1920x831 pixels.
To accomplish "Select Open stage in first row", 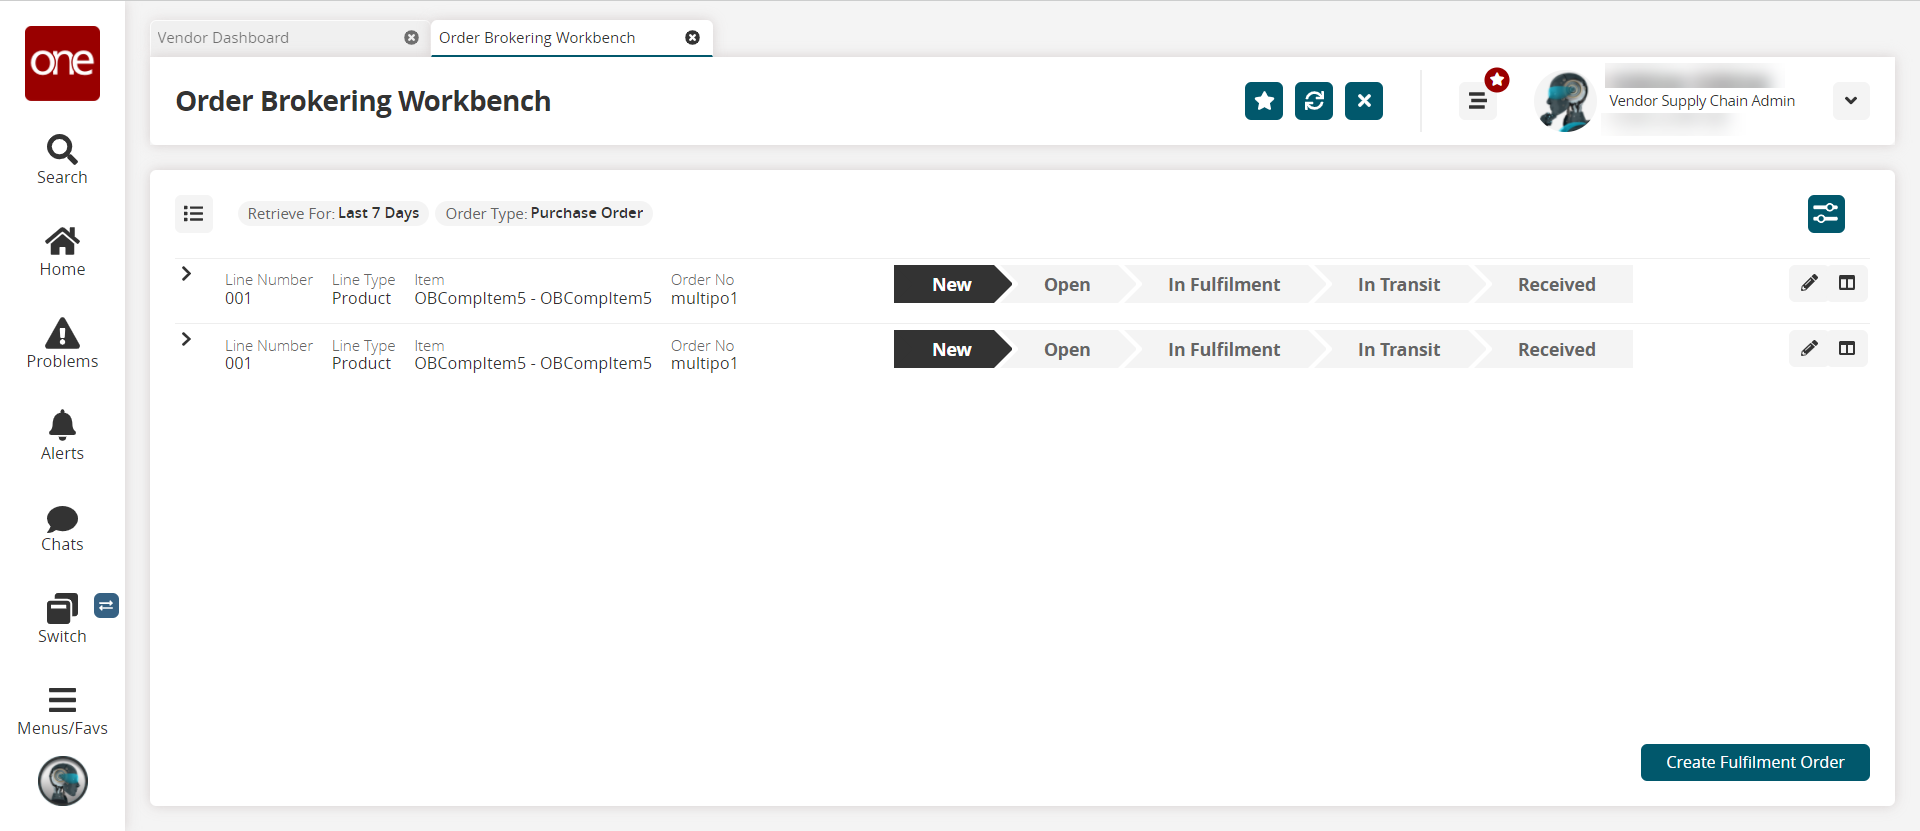I will (x=1067, y=284).
